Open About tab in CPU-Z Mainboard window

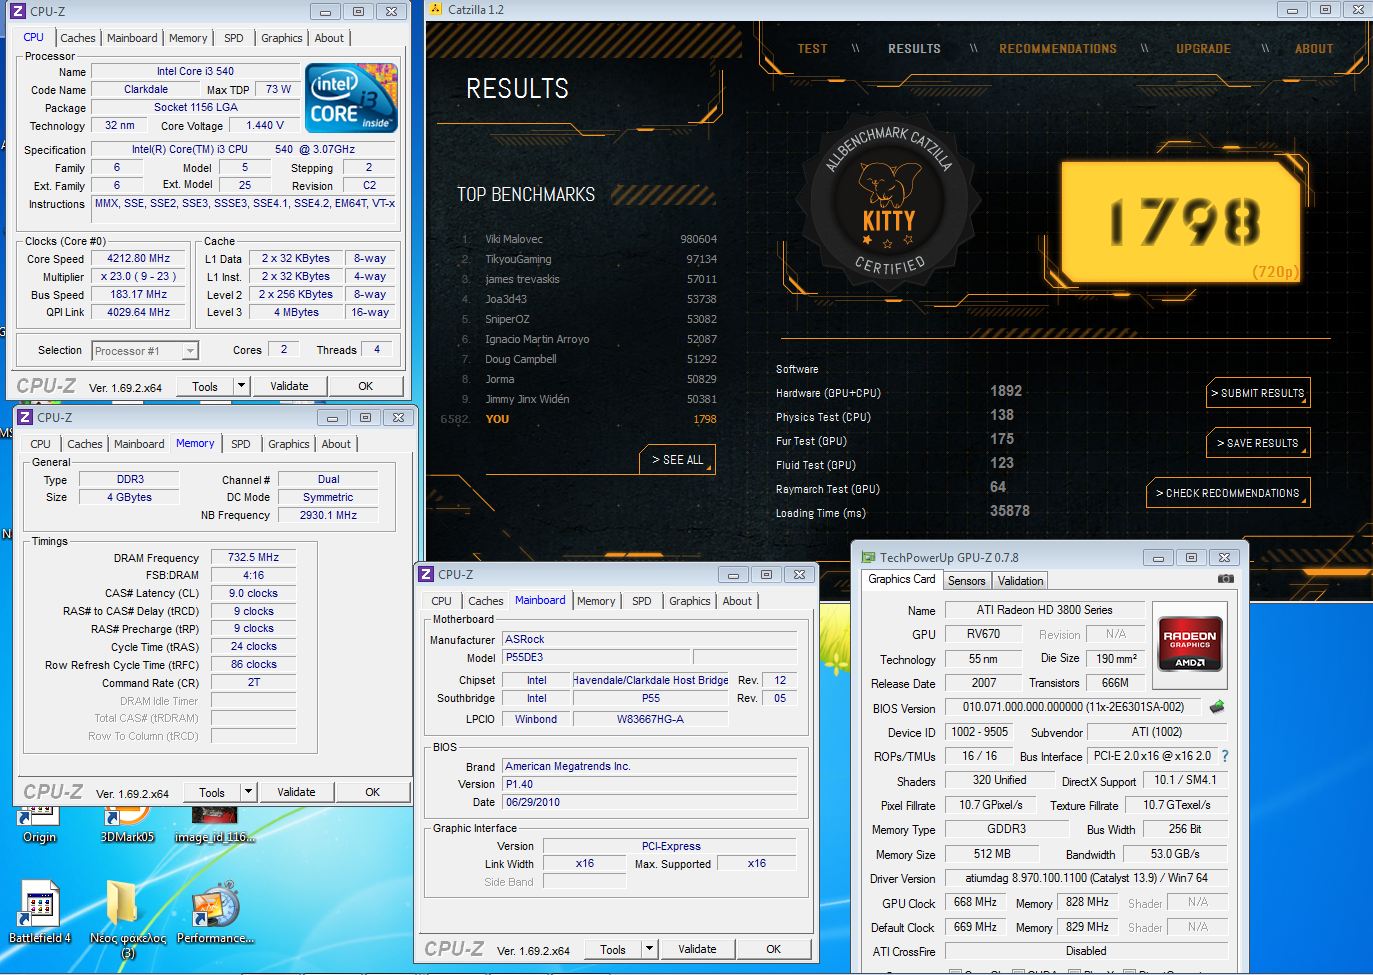737,601
